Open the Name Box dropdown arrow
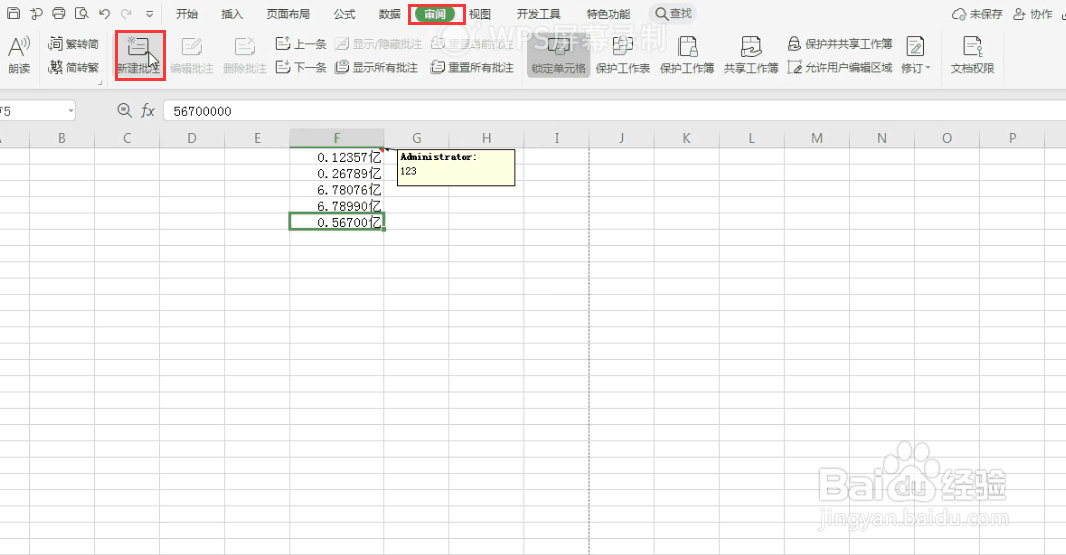The image size is (1066, 555). [70, 111]
